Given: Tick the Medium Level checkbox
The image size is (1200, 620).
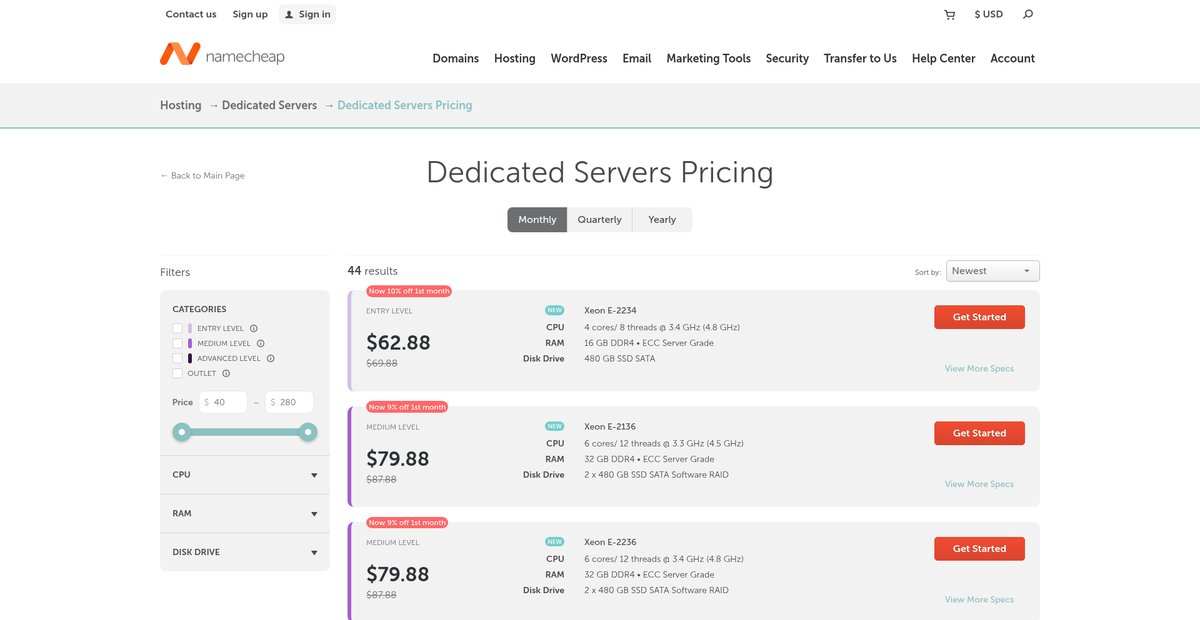Looking at the screenshot, I should coord(177,343).
